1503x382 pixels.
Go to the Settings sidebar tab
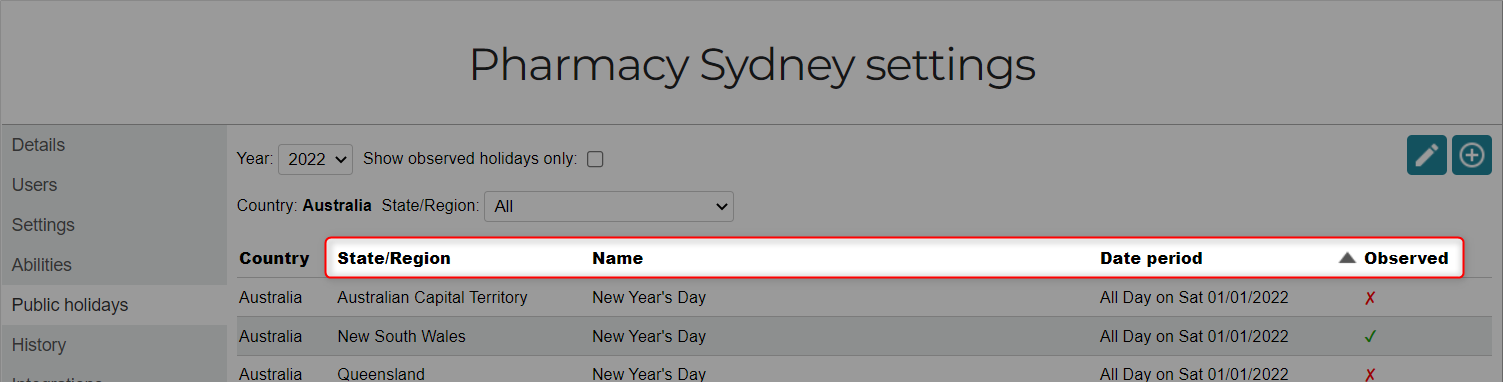click(114, 225)
